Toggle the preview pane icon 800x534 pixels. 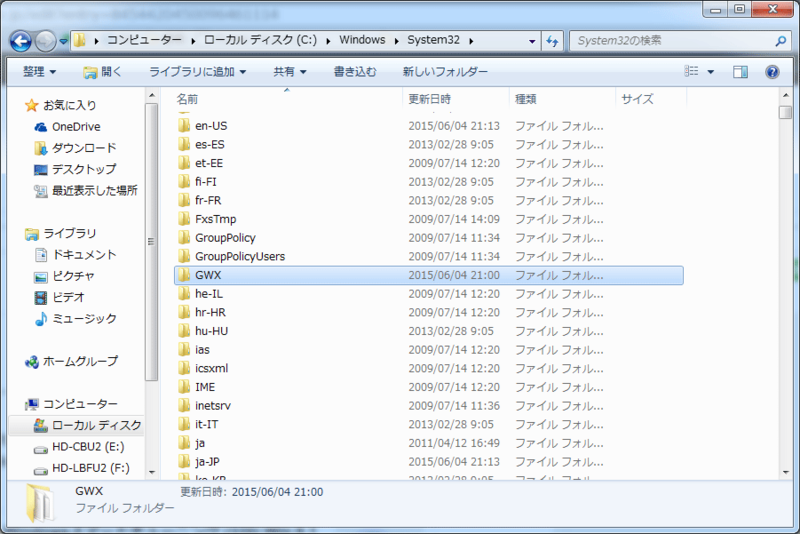tap(740, 72)
